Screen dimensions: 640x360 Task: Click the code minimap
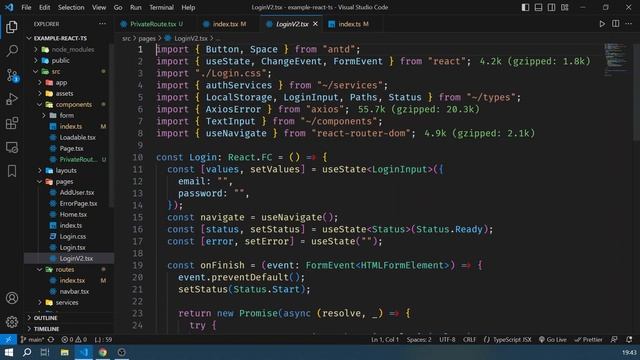tap(616, 59)
